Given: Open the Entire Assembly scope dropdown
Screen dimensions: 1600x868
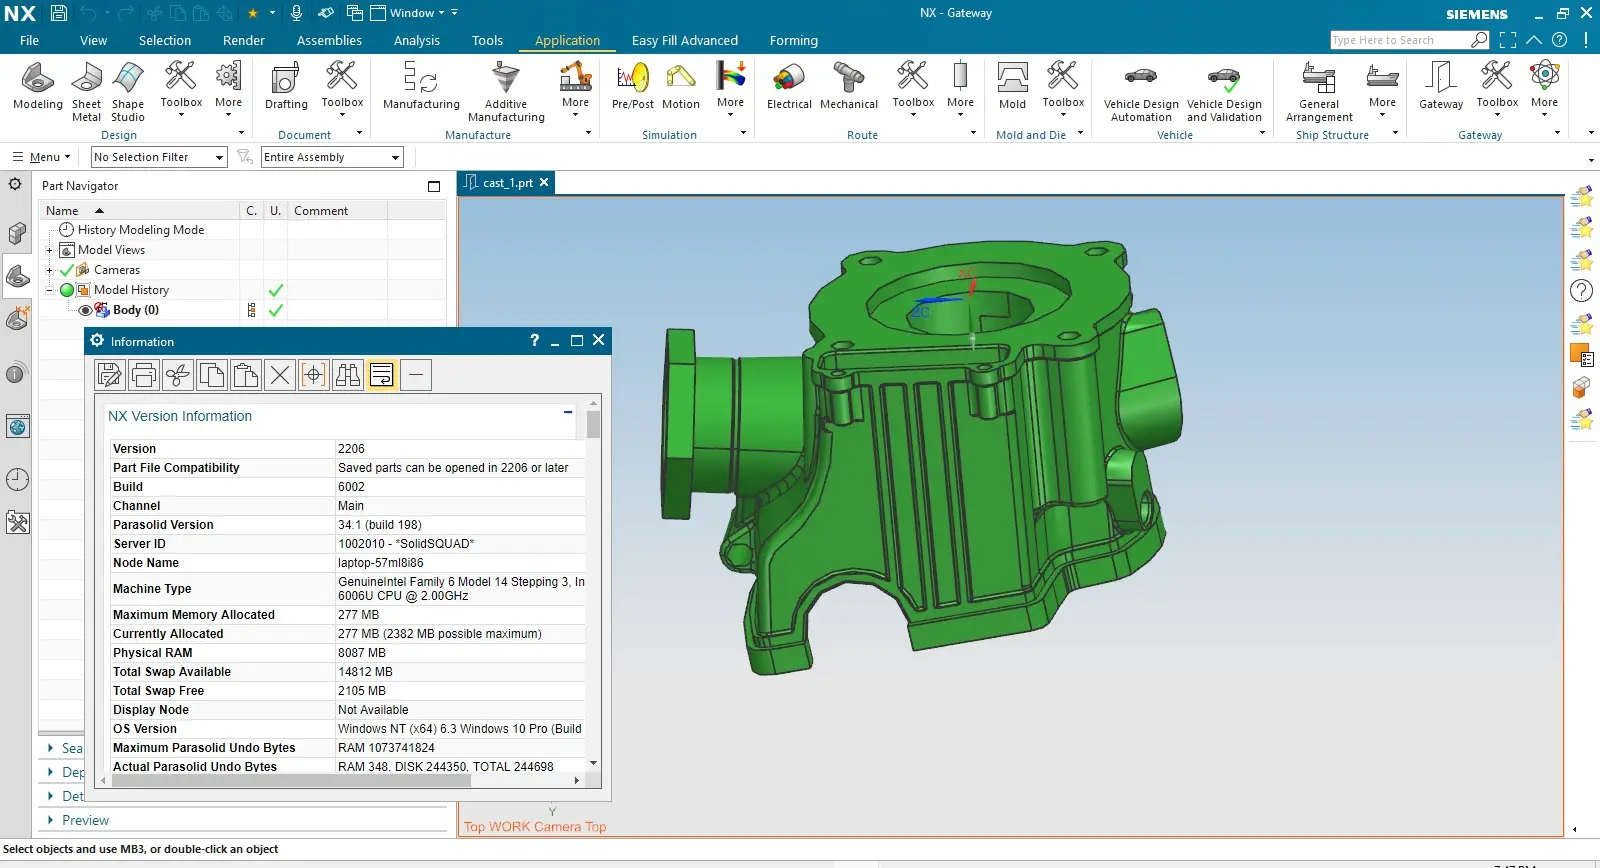Looking at the screenshot, I should [332, 157].
